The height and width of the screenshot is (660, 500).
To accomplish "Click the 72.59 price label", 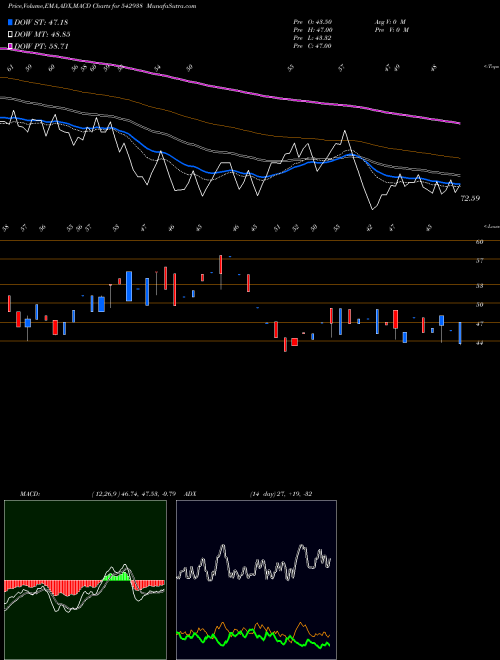I will (471, 198).
